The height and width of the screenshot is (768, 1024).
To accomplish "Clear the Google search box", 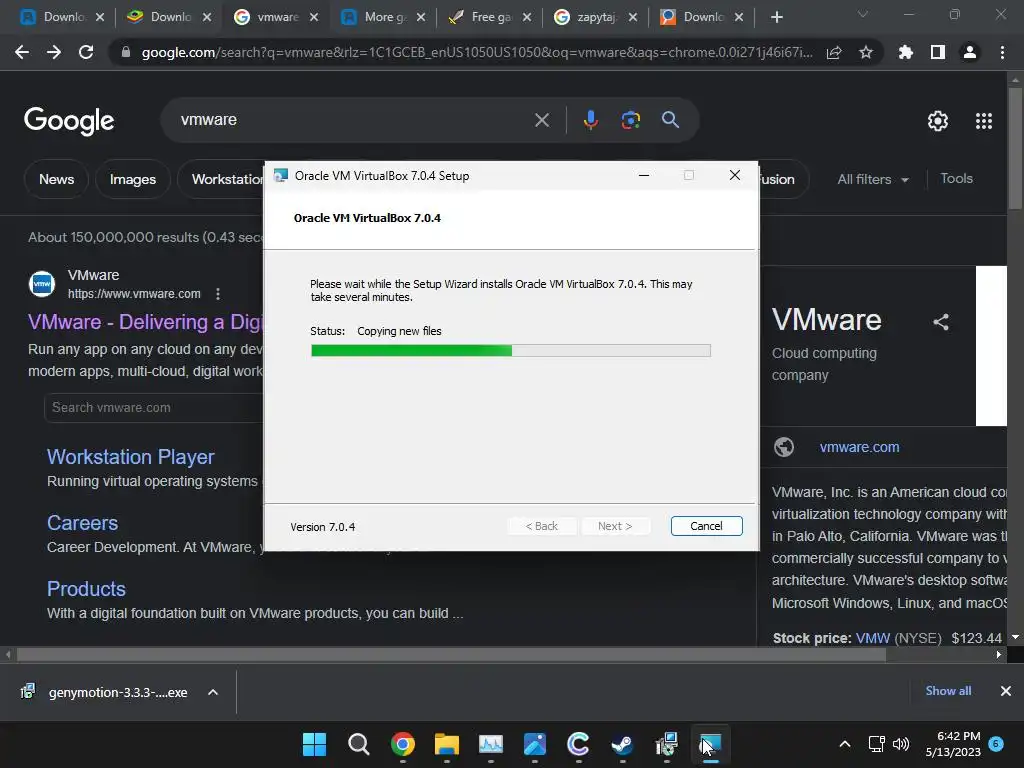I will click(x=541, y=120).
